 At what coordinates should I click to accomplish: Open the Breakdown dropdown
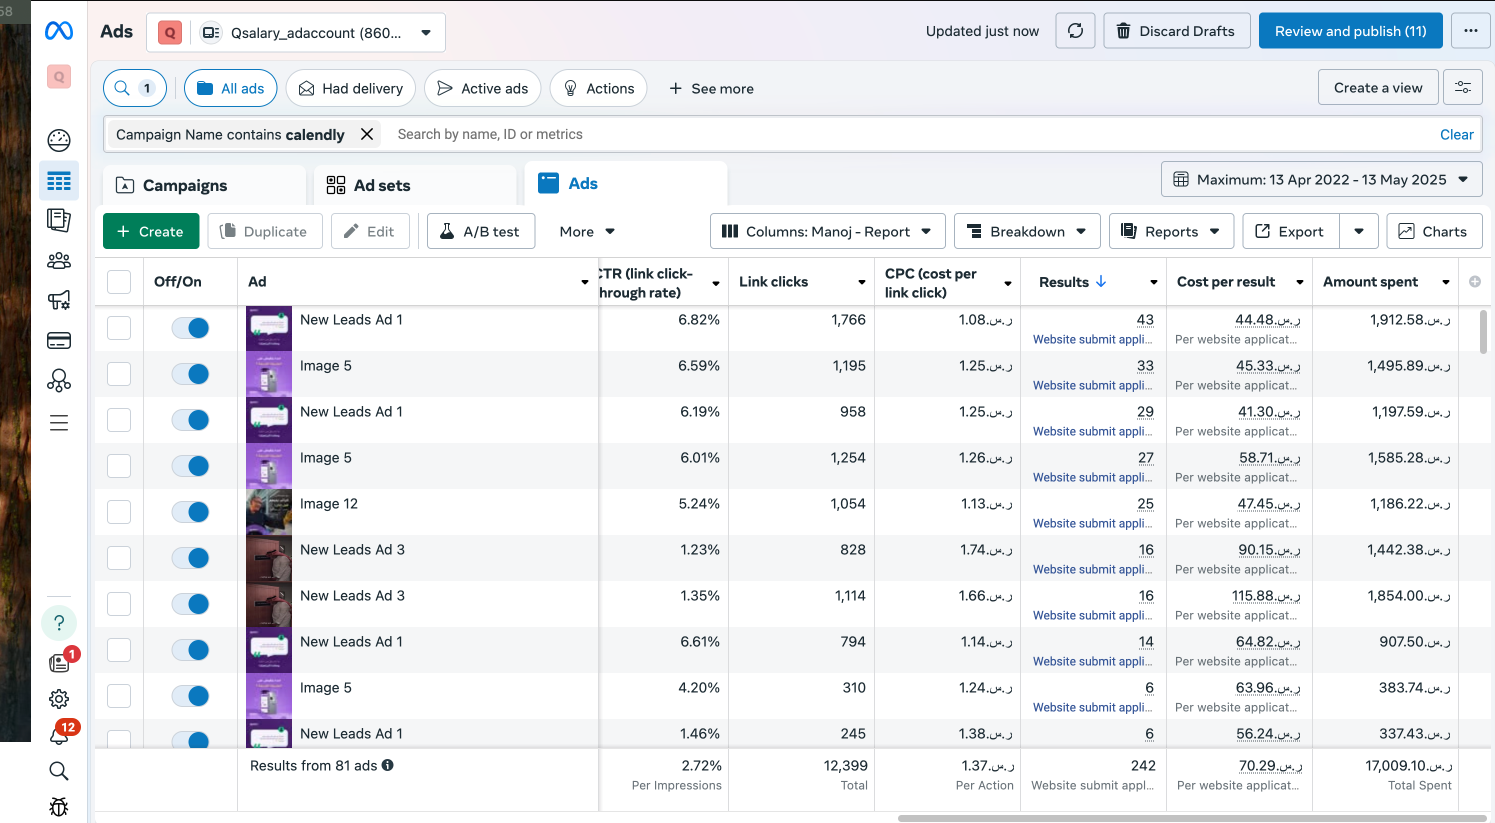1027,231
